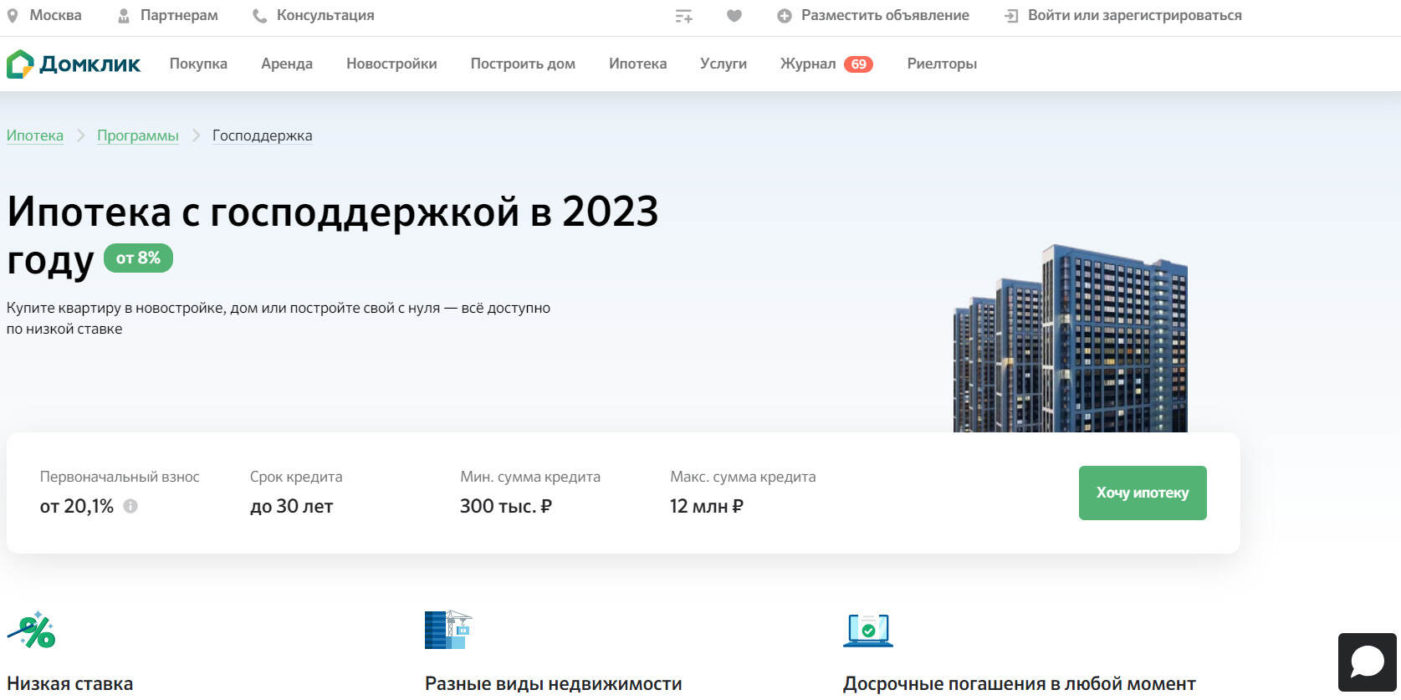
Task: Click the buildings icon above Разные виды недвижимости
Action: pos(450,630)
